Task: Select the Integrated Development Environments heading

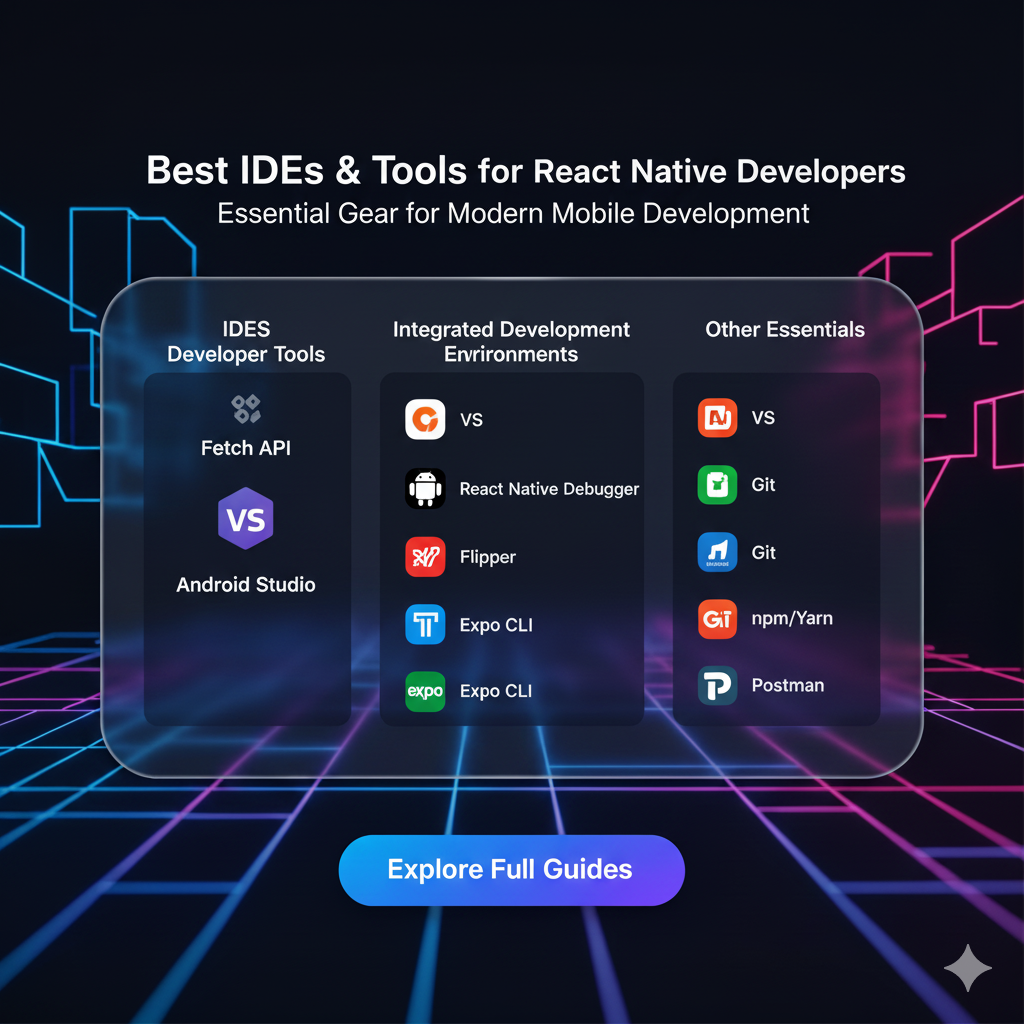Action: [511, 341]
